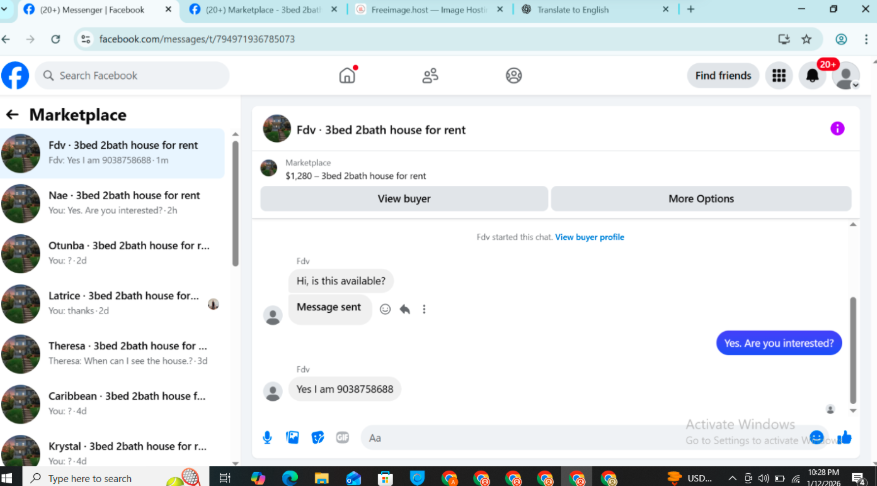Open conversation information purple icon
Viewport: 877px width, 486px height.
[837, 129]
